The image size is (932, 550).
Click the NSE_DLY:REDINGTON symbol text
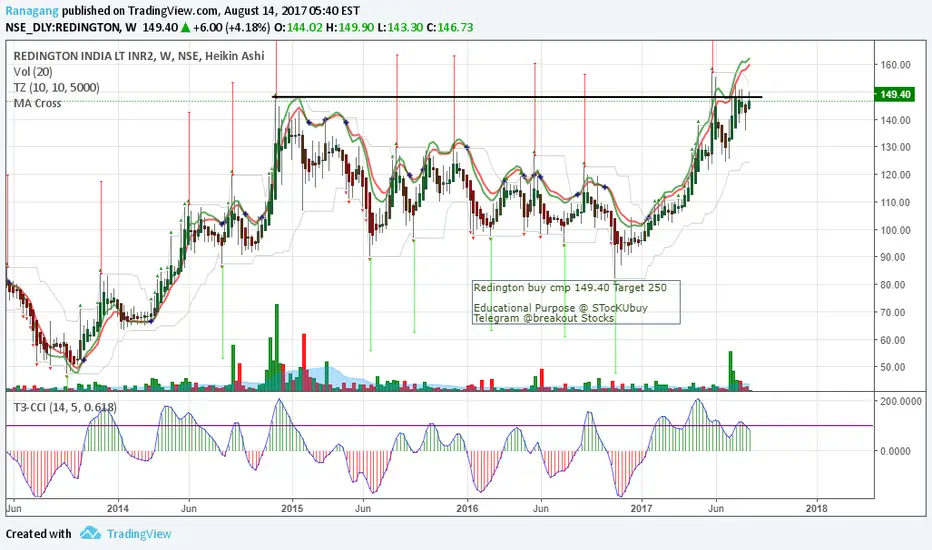[x=62, y=27]
